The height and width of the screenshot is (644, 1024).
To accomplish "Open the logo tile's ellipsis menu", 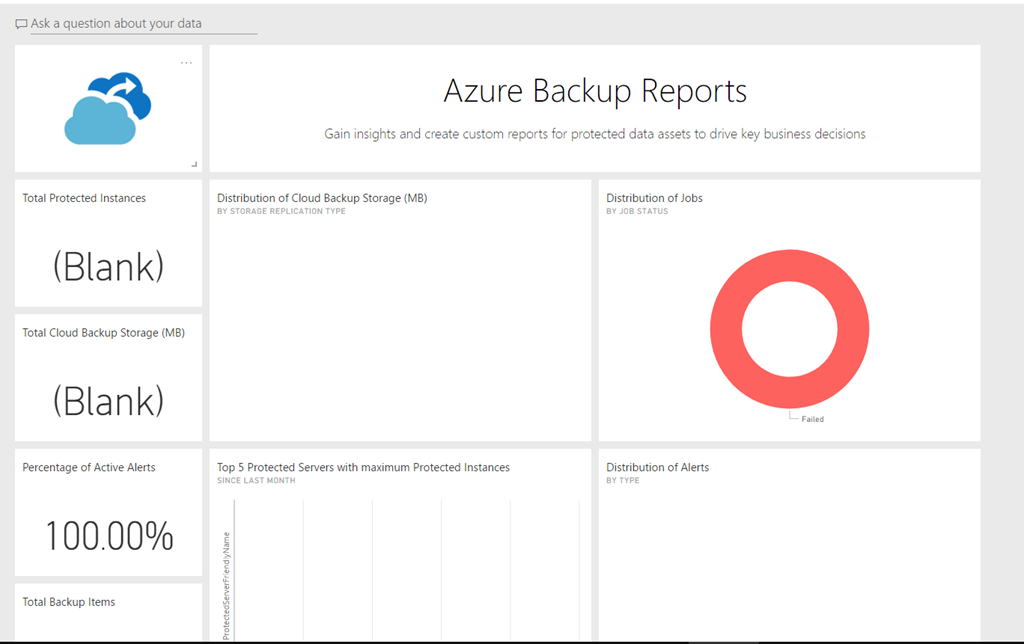I will tap(186, 63).
